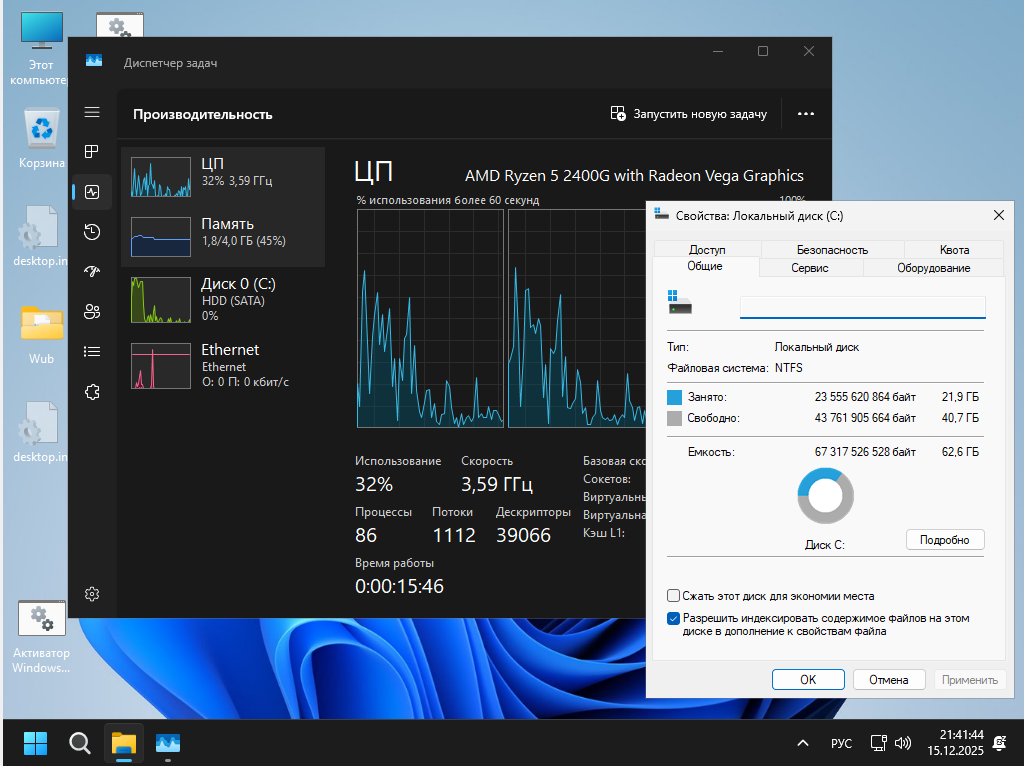The width and height of the screenshot is (1024, 766).
Task: Click the blue Занято color square
Action: pyautogui.click(x=674, y=397)
